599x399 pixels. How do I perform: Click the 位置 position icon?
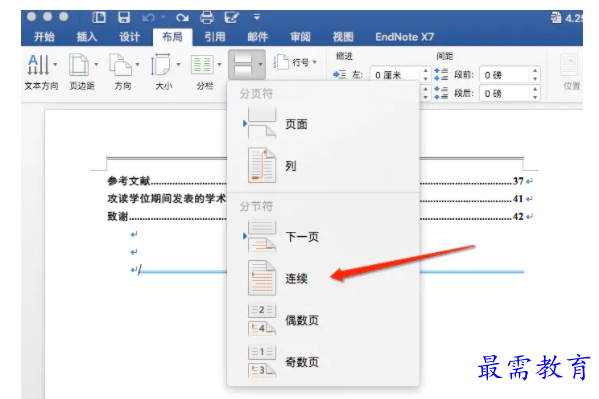[570, 65]
